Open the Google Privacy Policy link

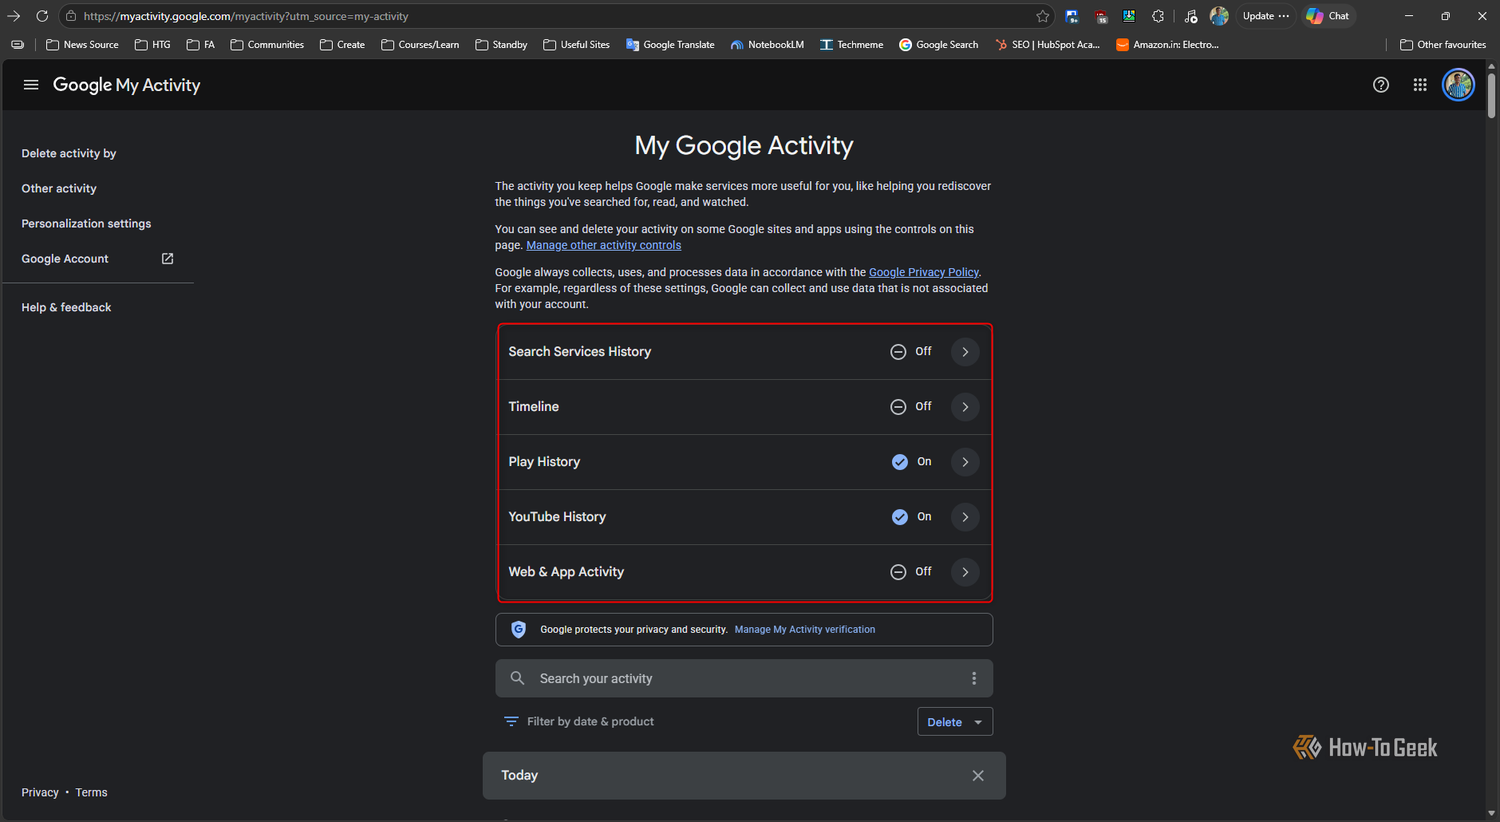tap(924, 272)
